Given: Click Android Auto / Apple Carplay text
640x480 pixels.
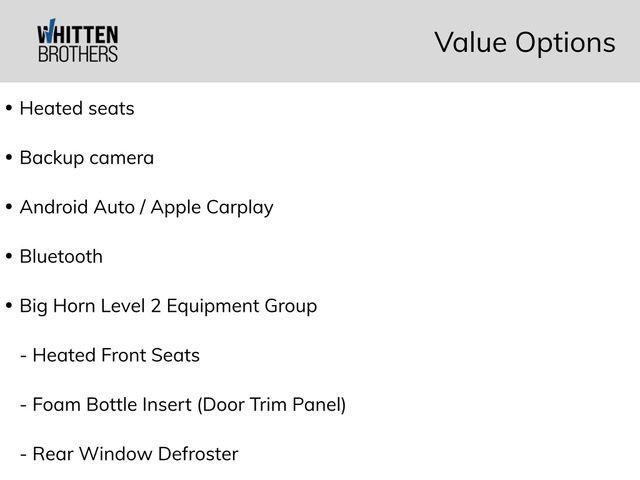Looking at the screenshot, I should [146, 207].
